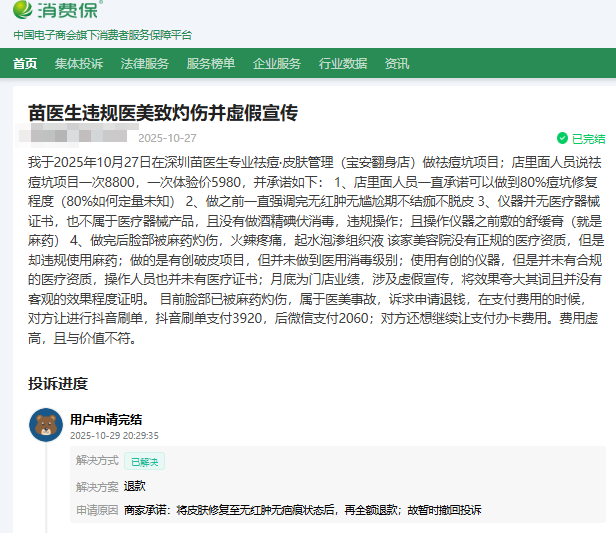Open the 法律服务 page
This screenshot has height=533, width=616.
click(145, 64)
